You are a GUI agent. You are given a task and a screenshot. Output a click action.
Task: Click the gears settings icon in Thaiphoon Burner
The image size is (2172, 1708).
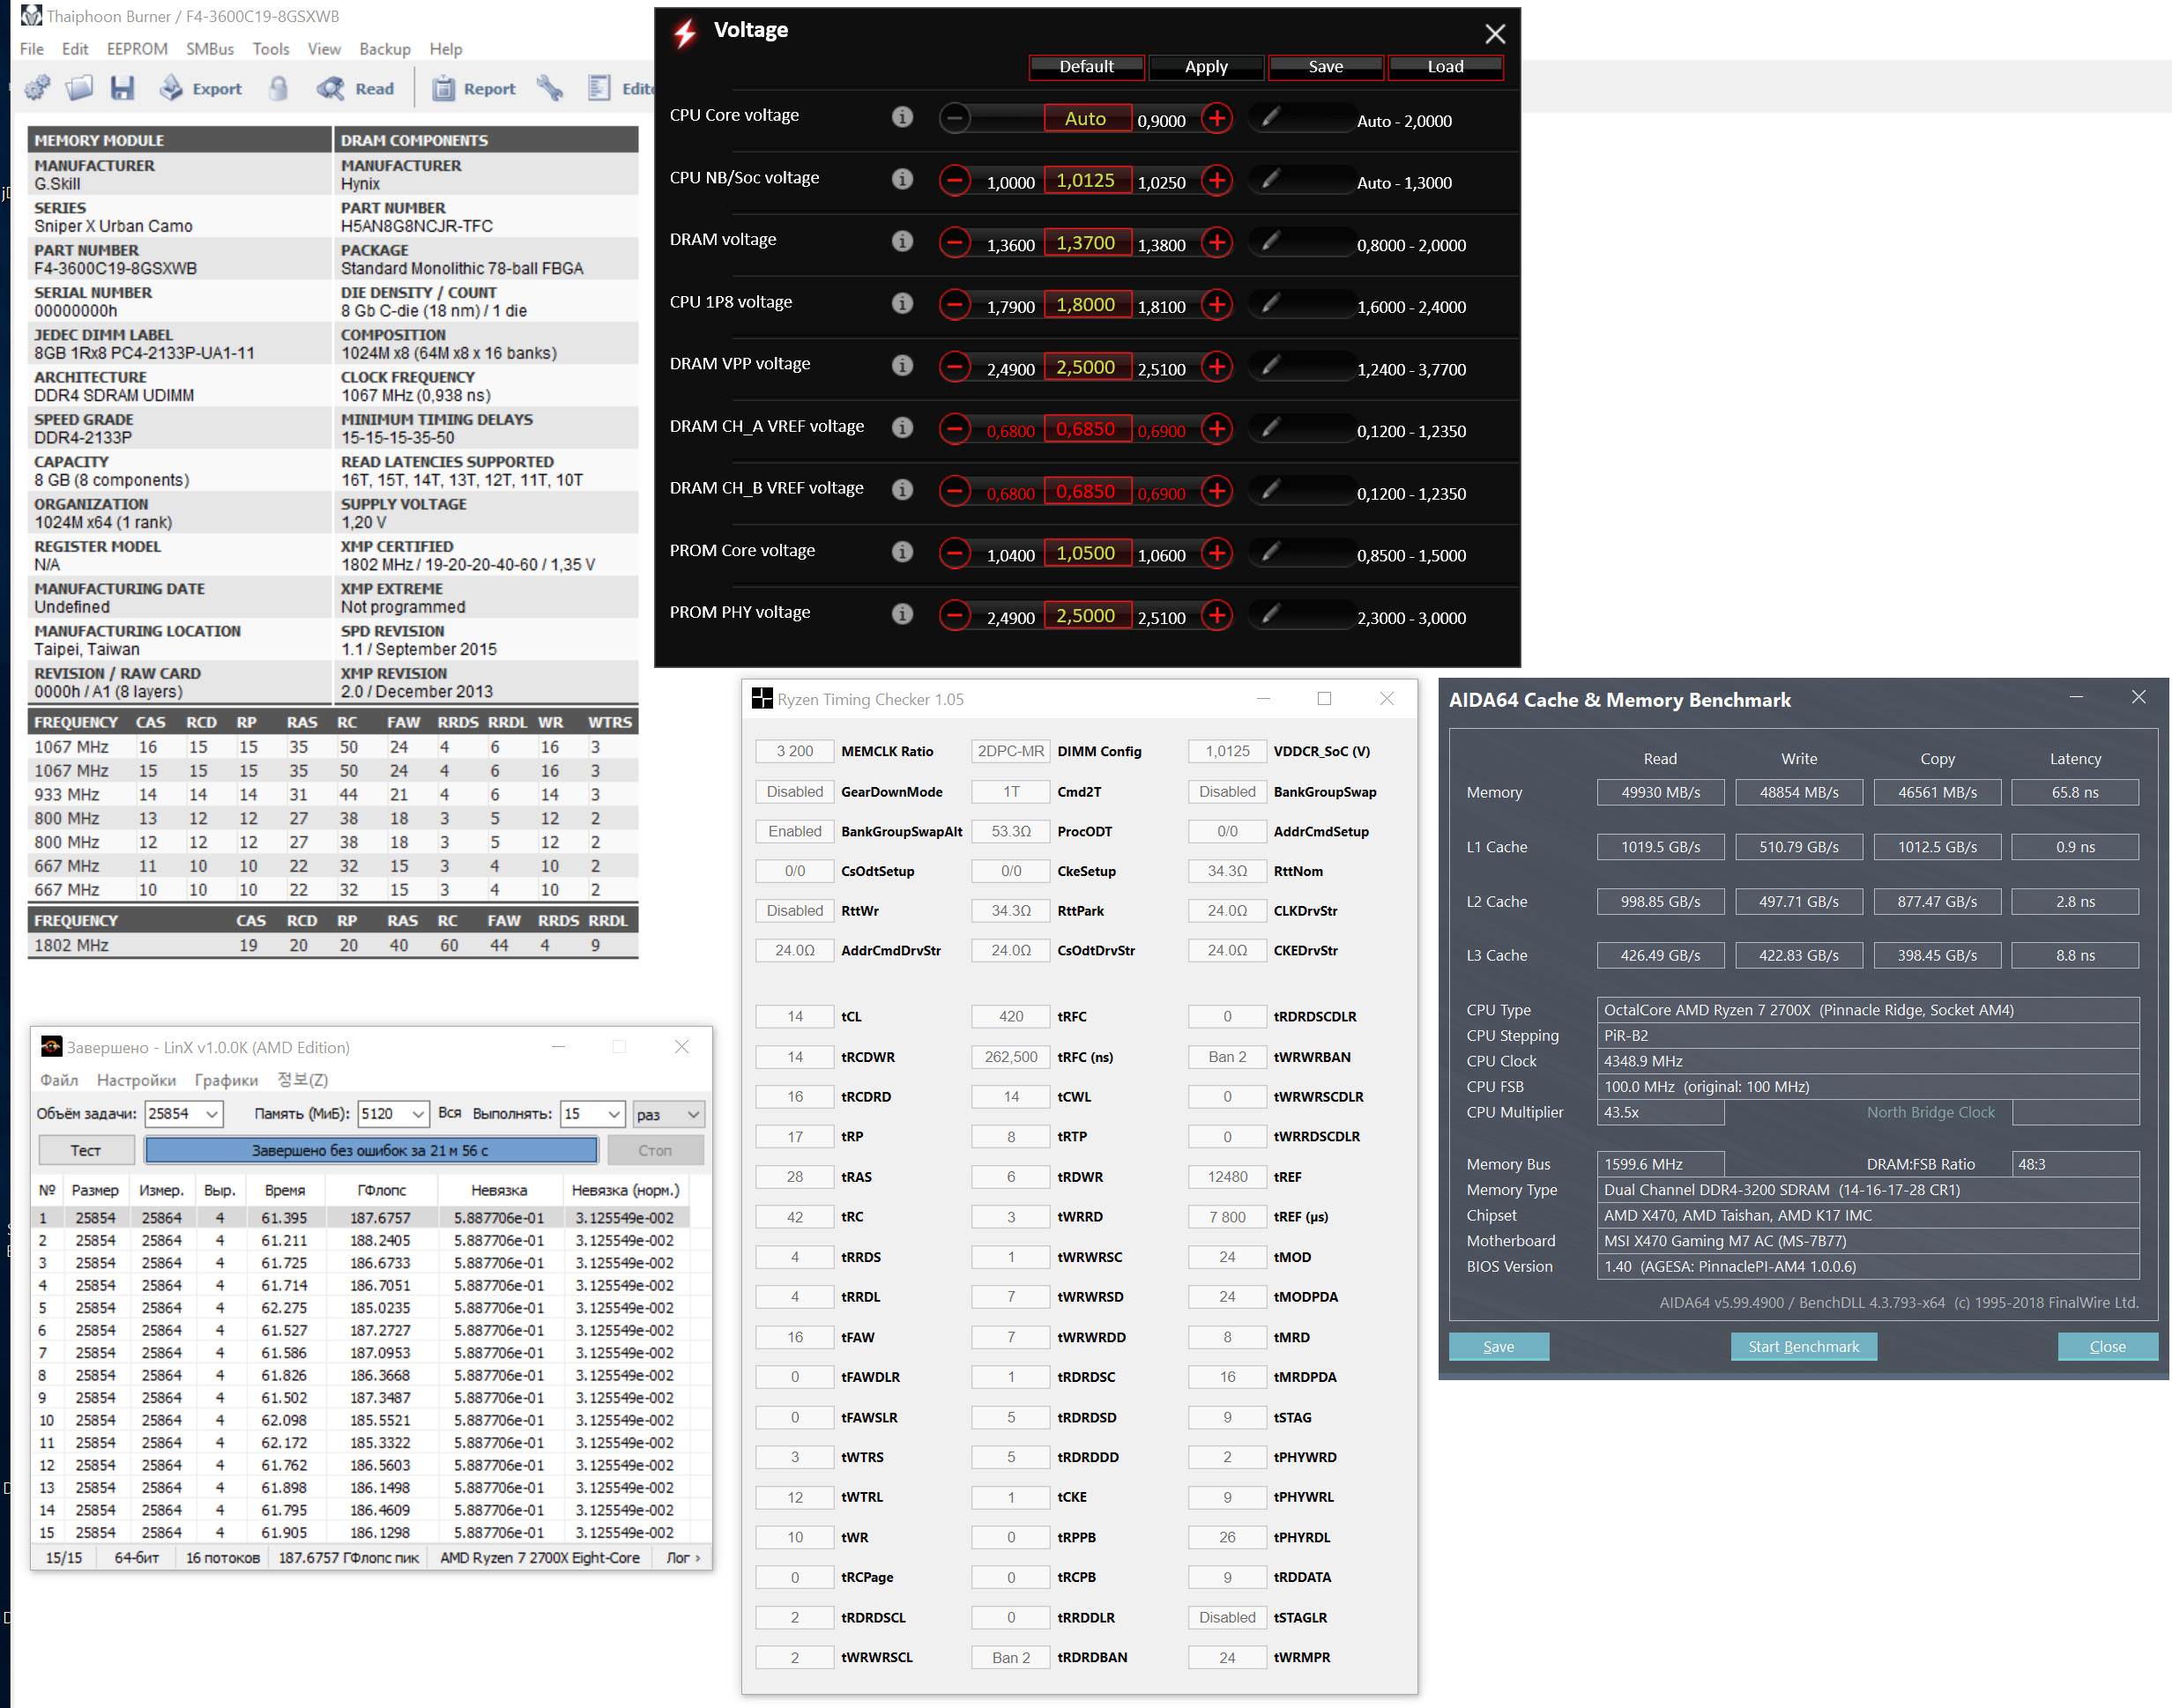point(37,88)
